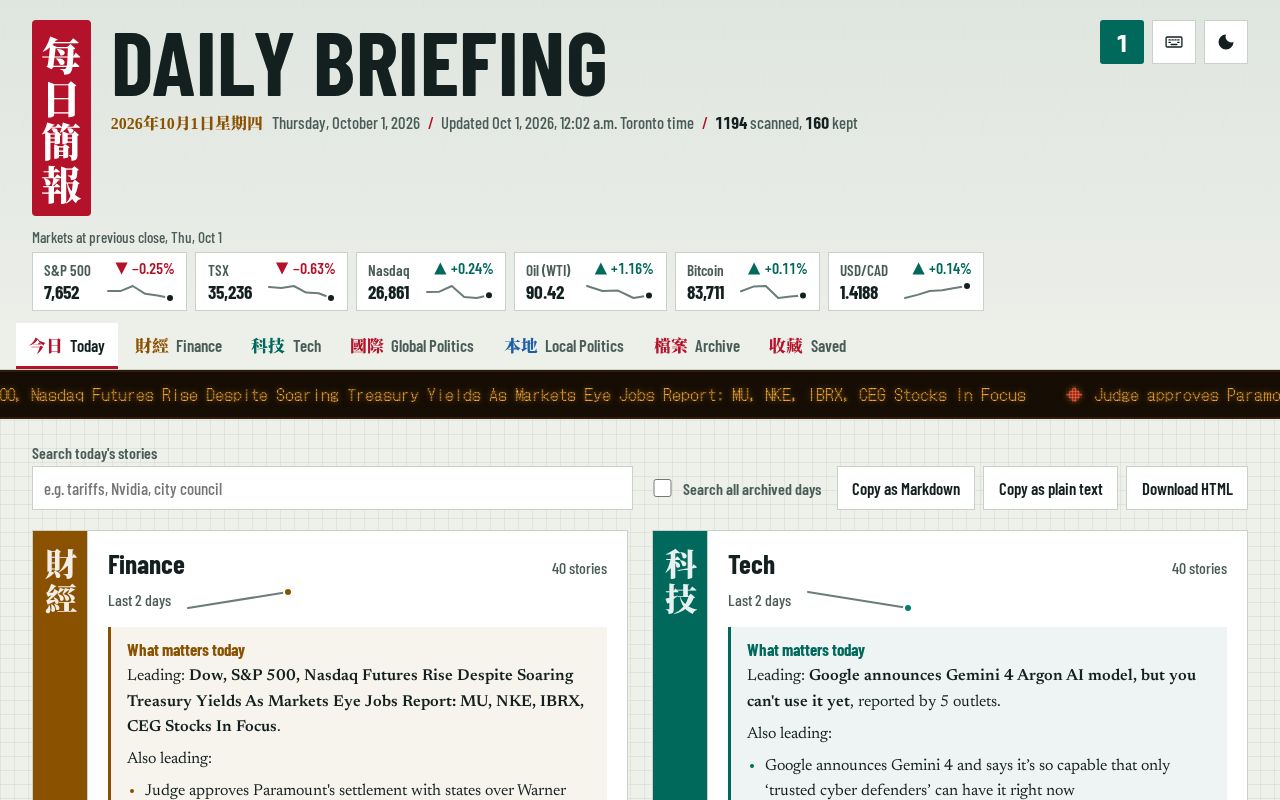Toggle dark mode moon icon
The height and width of the screenshot is (800, 1280).
[x=1226, y=42]
